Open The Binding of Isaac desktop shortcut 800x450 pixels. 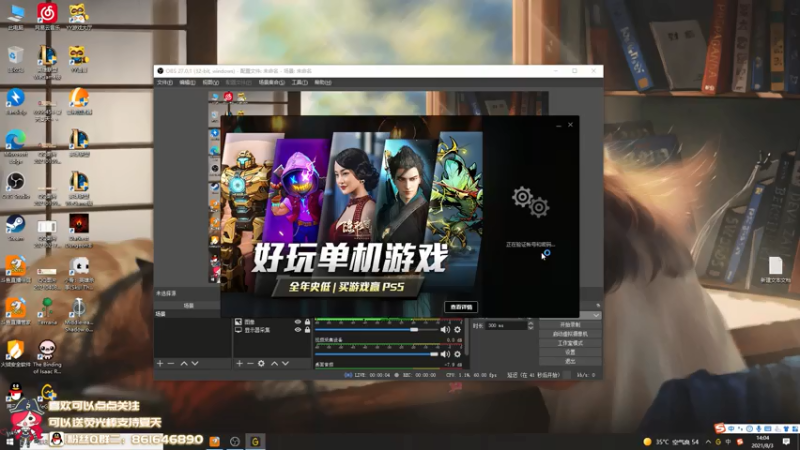coord(47,356)
